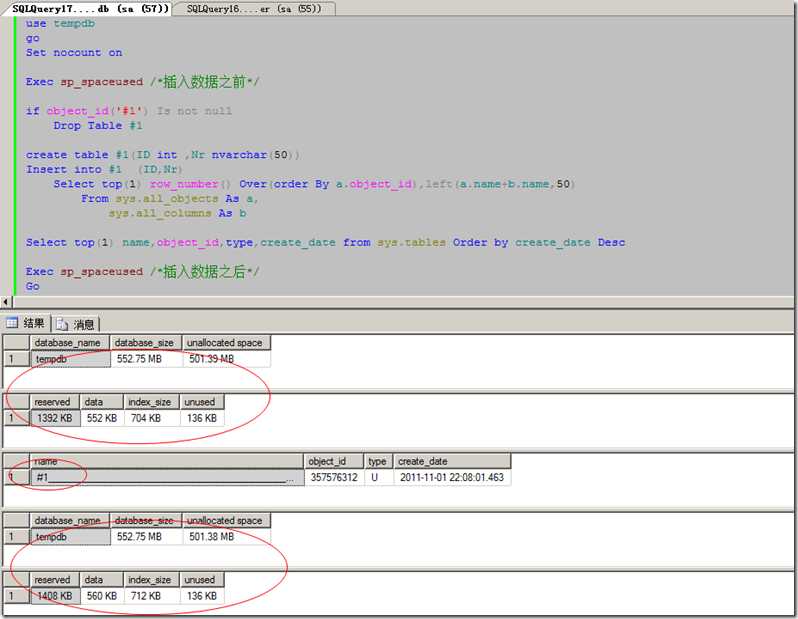Select the 501.39 MB unallocated space cell
This screenshot has width=798, height=619.
click(x=211, y=359)
